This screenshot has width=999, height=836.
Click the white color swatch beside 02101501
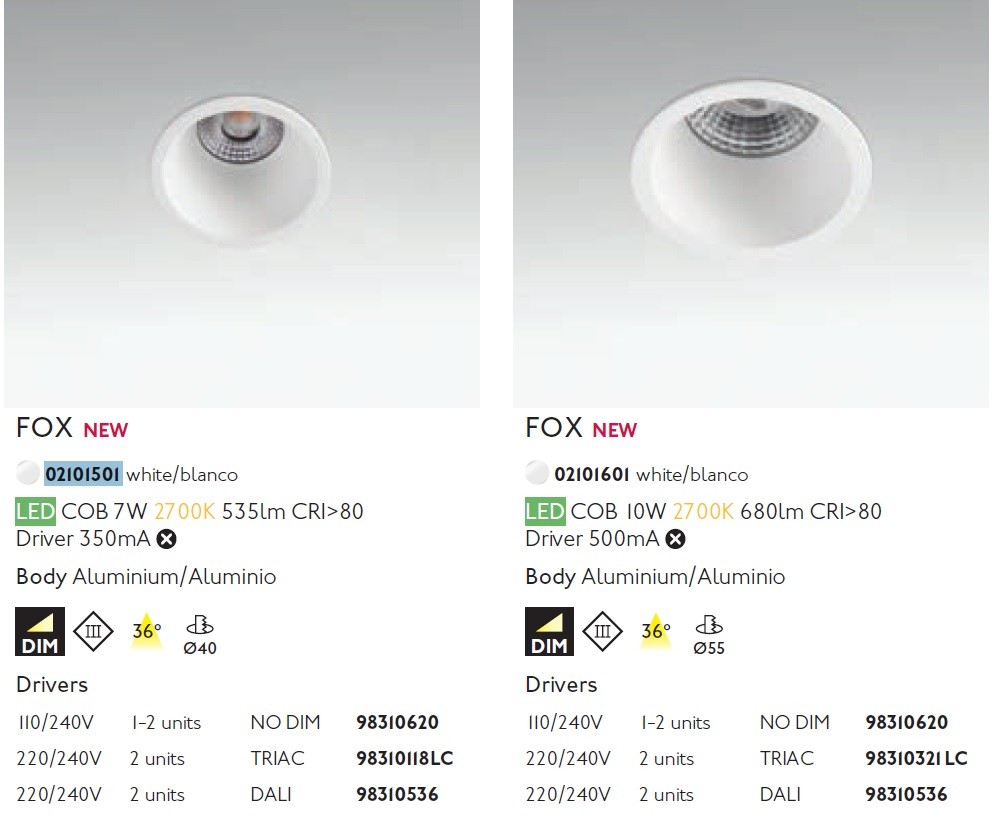[28, 473]
